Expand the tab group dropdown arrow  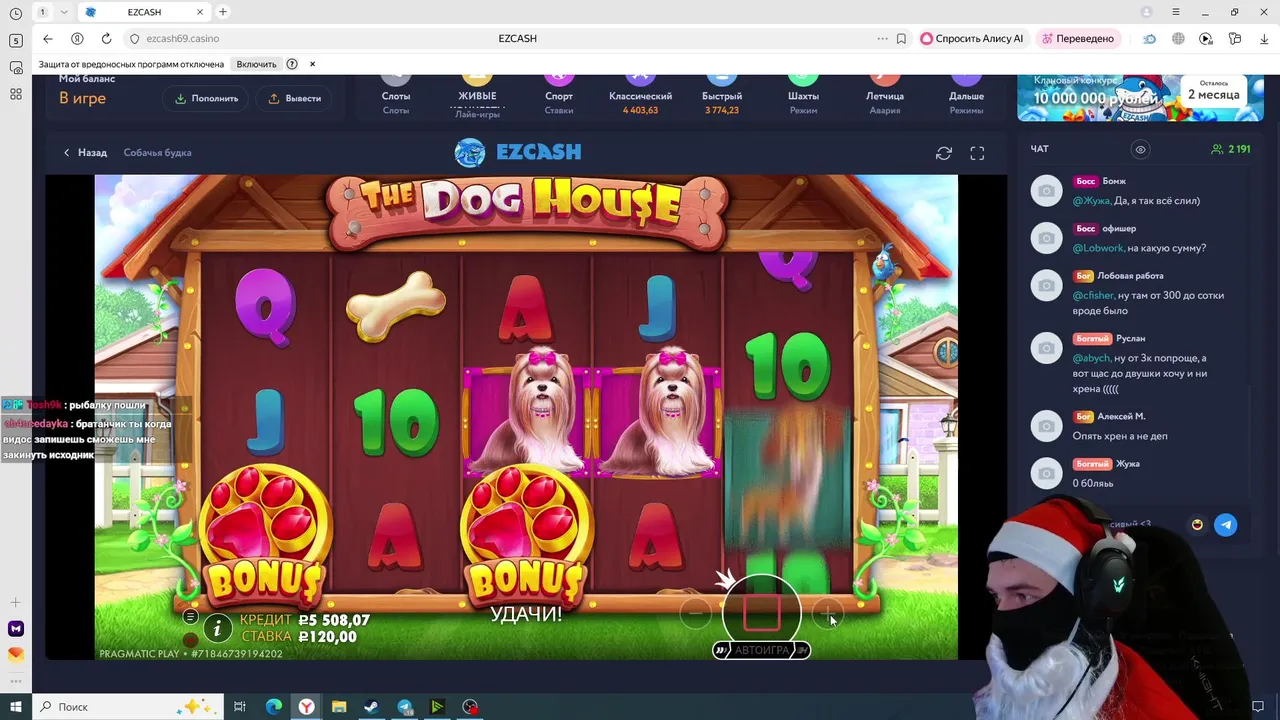tap(64, 12)
